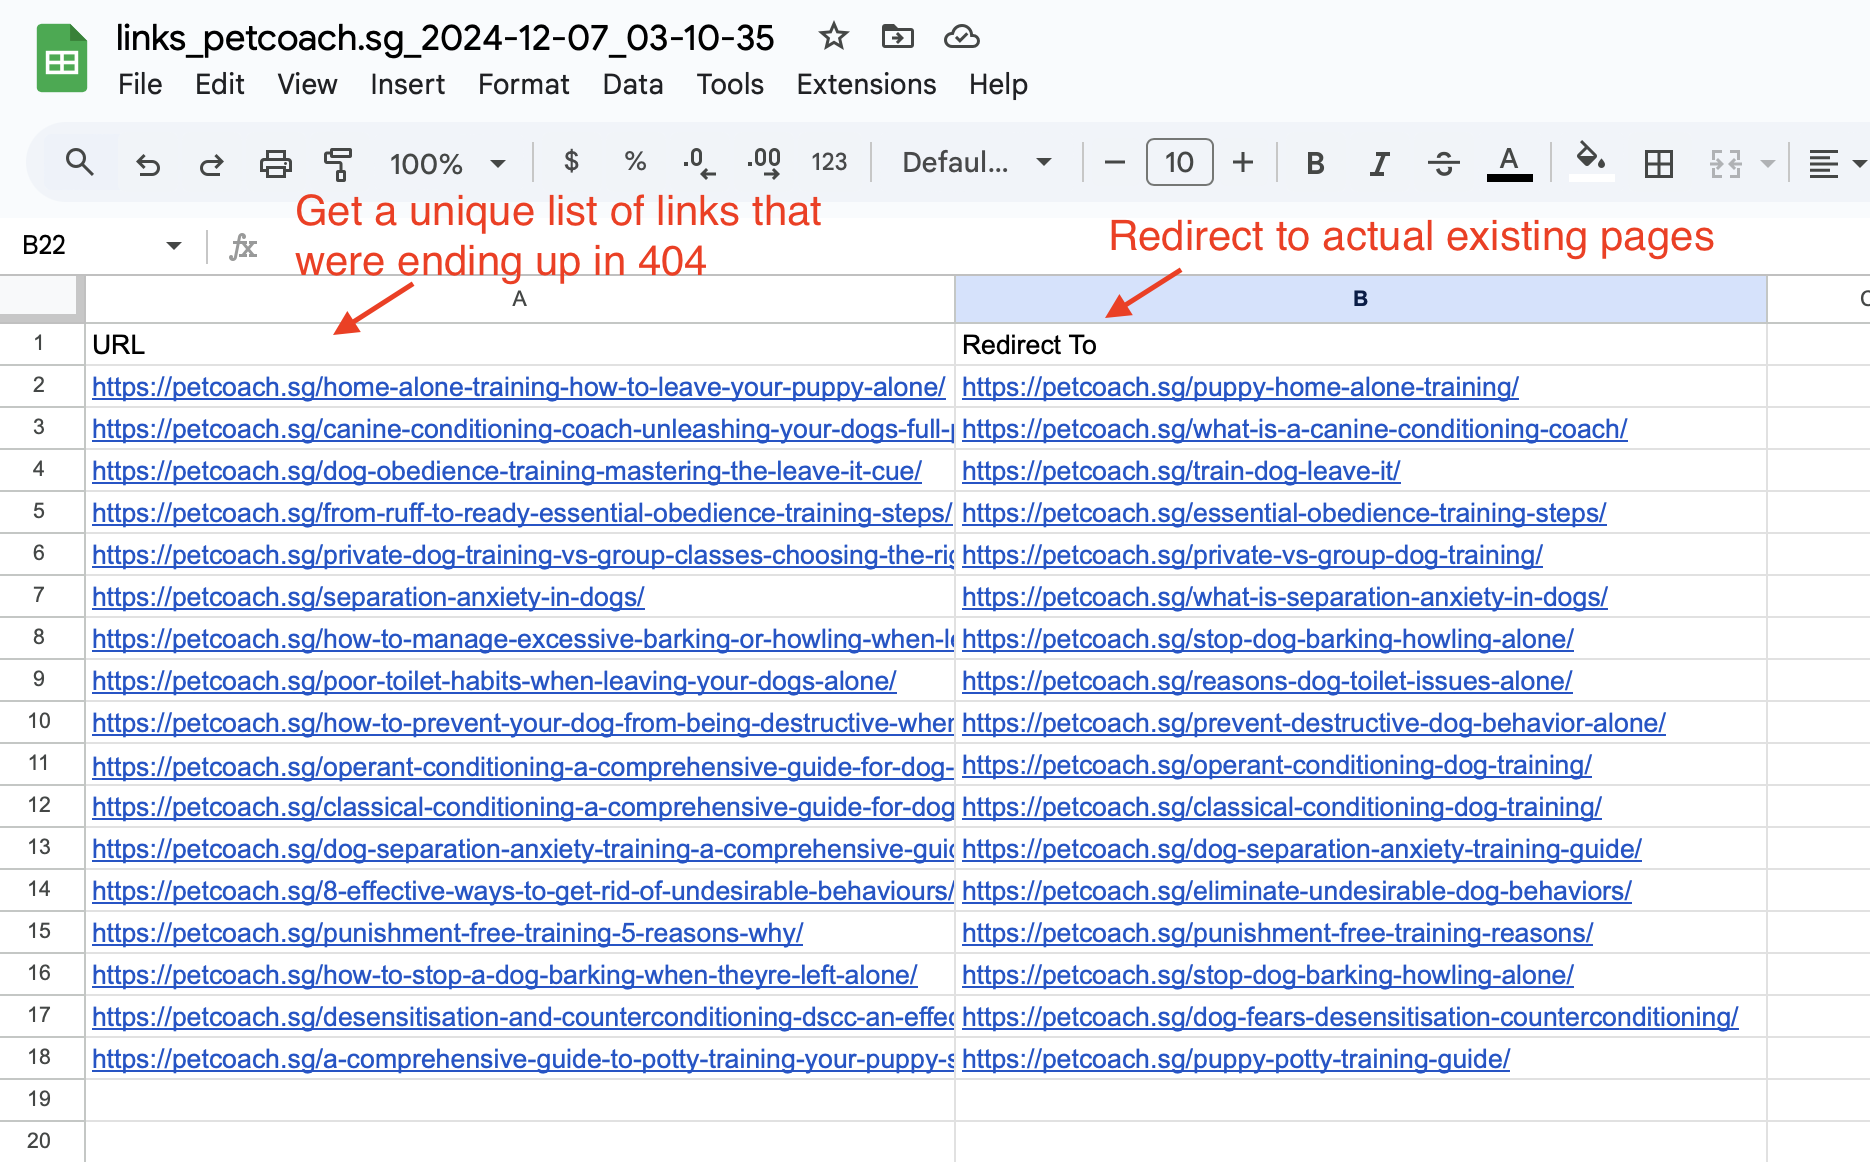This screenshot has height=1162, width=1870.
Task: Open the punishment-free-training-5-reasons-why link
Action: pyautogui.click(x=447, y=933)
